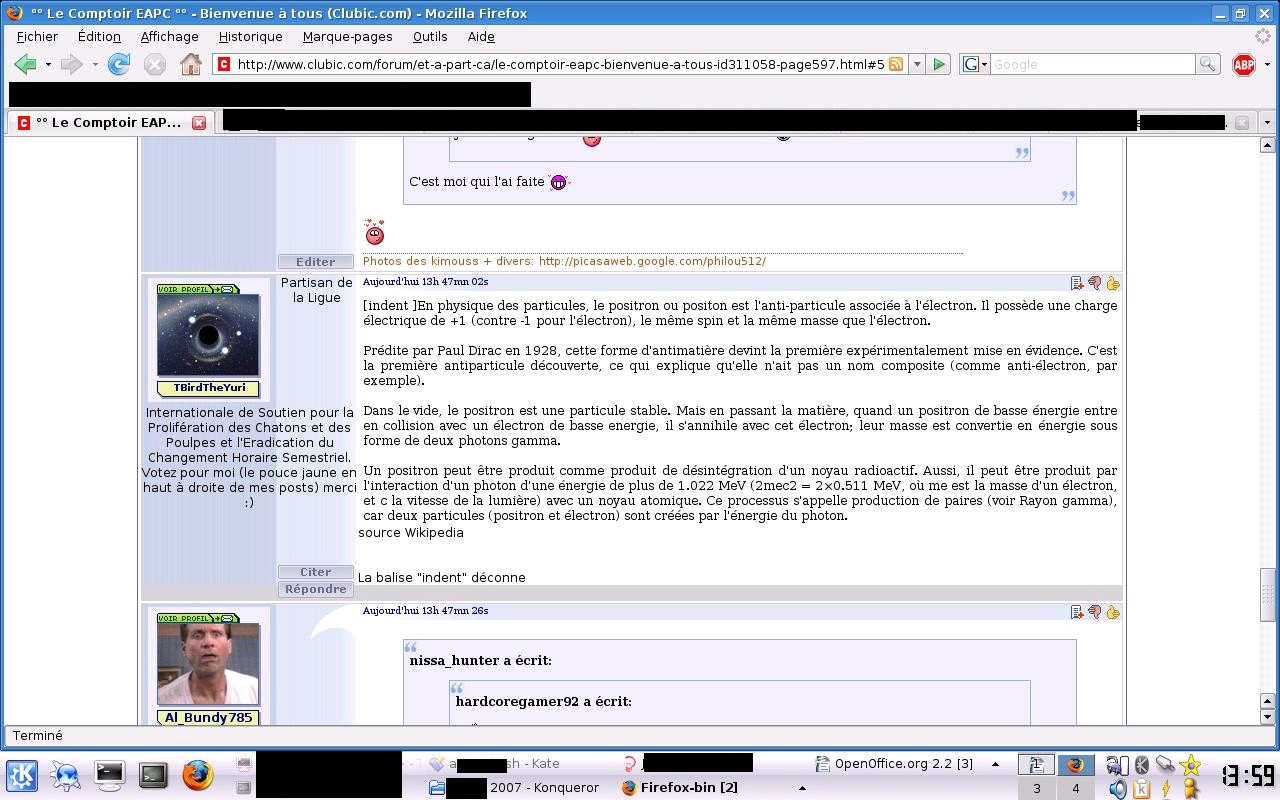
Task: Close the Le Comptoir EAPC tab
Action: pos(199,122)
